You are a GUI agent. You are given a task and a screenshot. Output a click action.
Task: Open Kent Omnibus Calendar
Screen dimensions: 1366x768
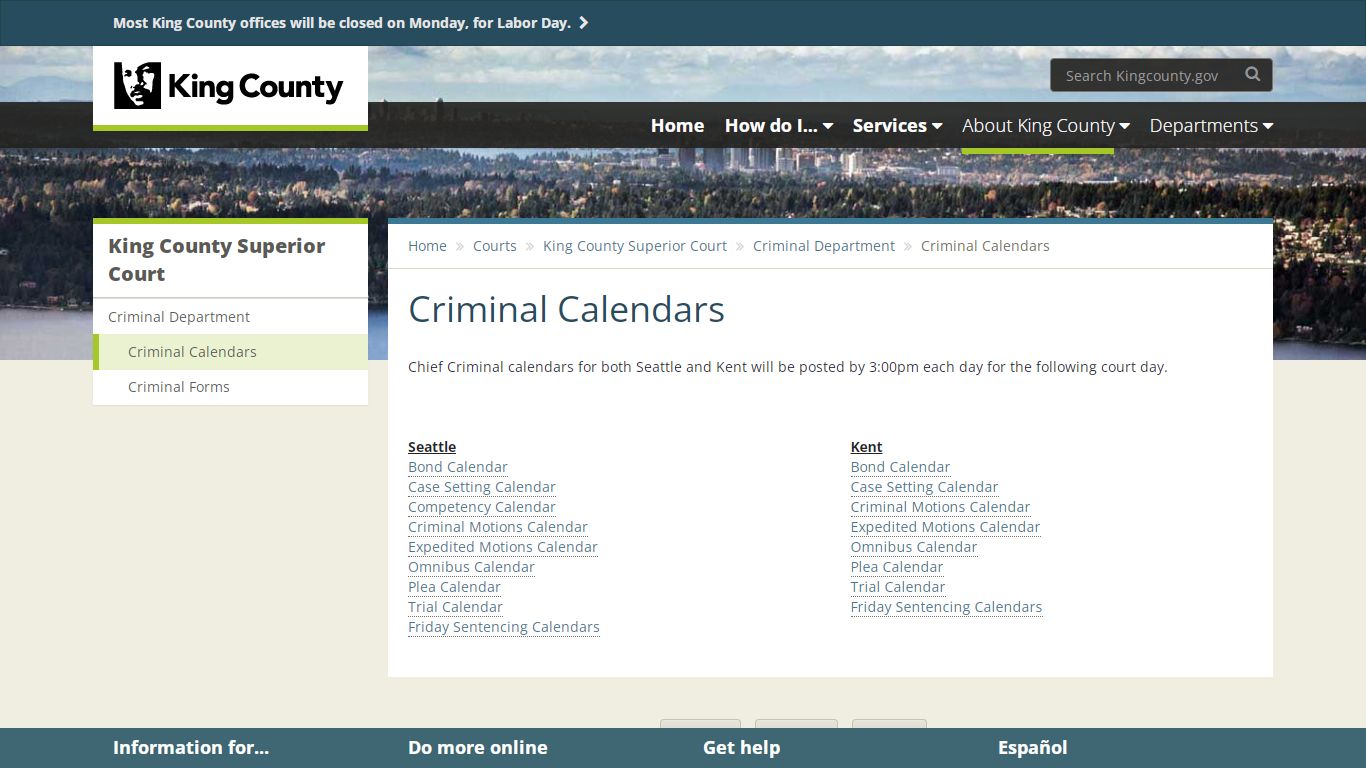(x=914, y=547)
